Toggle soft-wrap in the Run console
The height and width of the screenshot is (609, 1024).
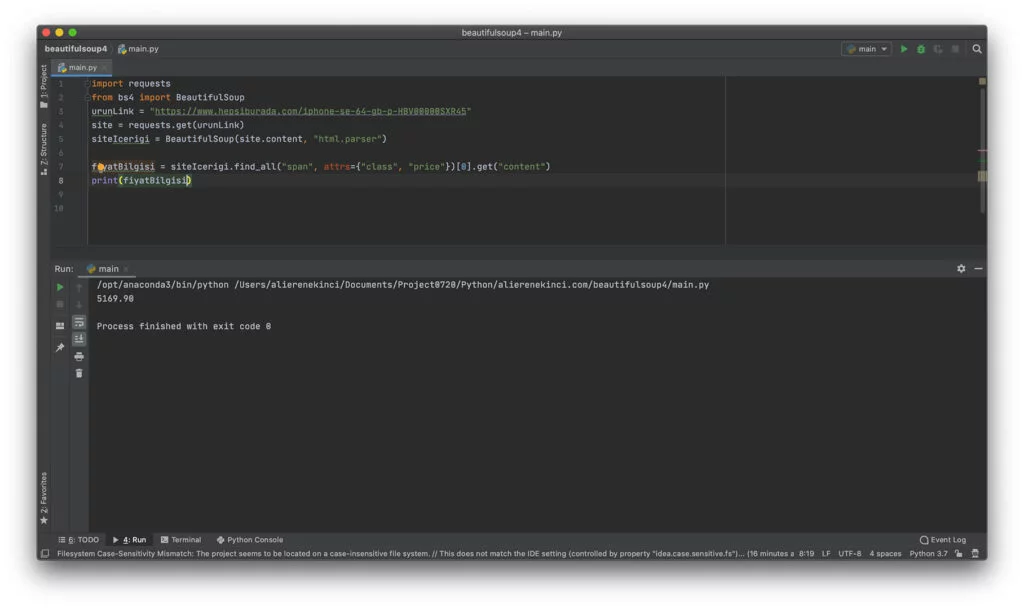click(79, 322)
